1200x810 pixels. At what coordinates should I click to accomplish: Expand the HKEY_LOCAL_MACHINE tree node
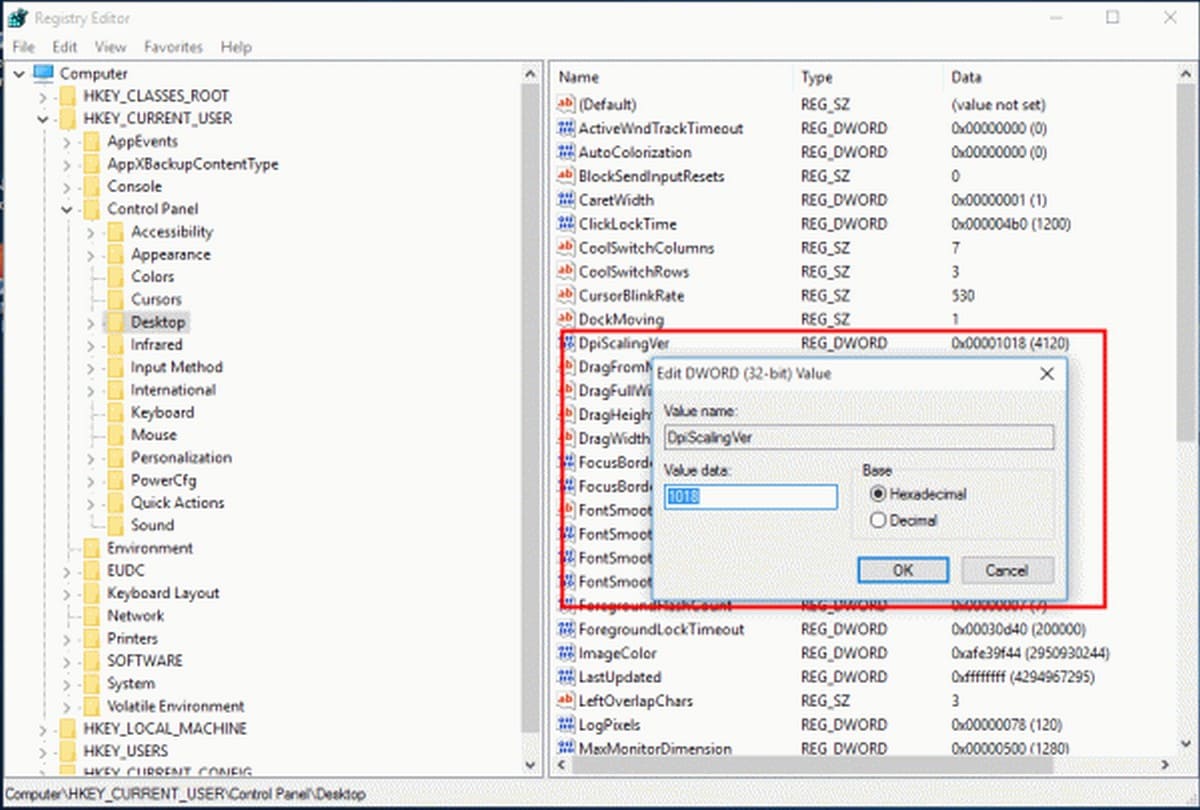click(x=42, y=729)
